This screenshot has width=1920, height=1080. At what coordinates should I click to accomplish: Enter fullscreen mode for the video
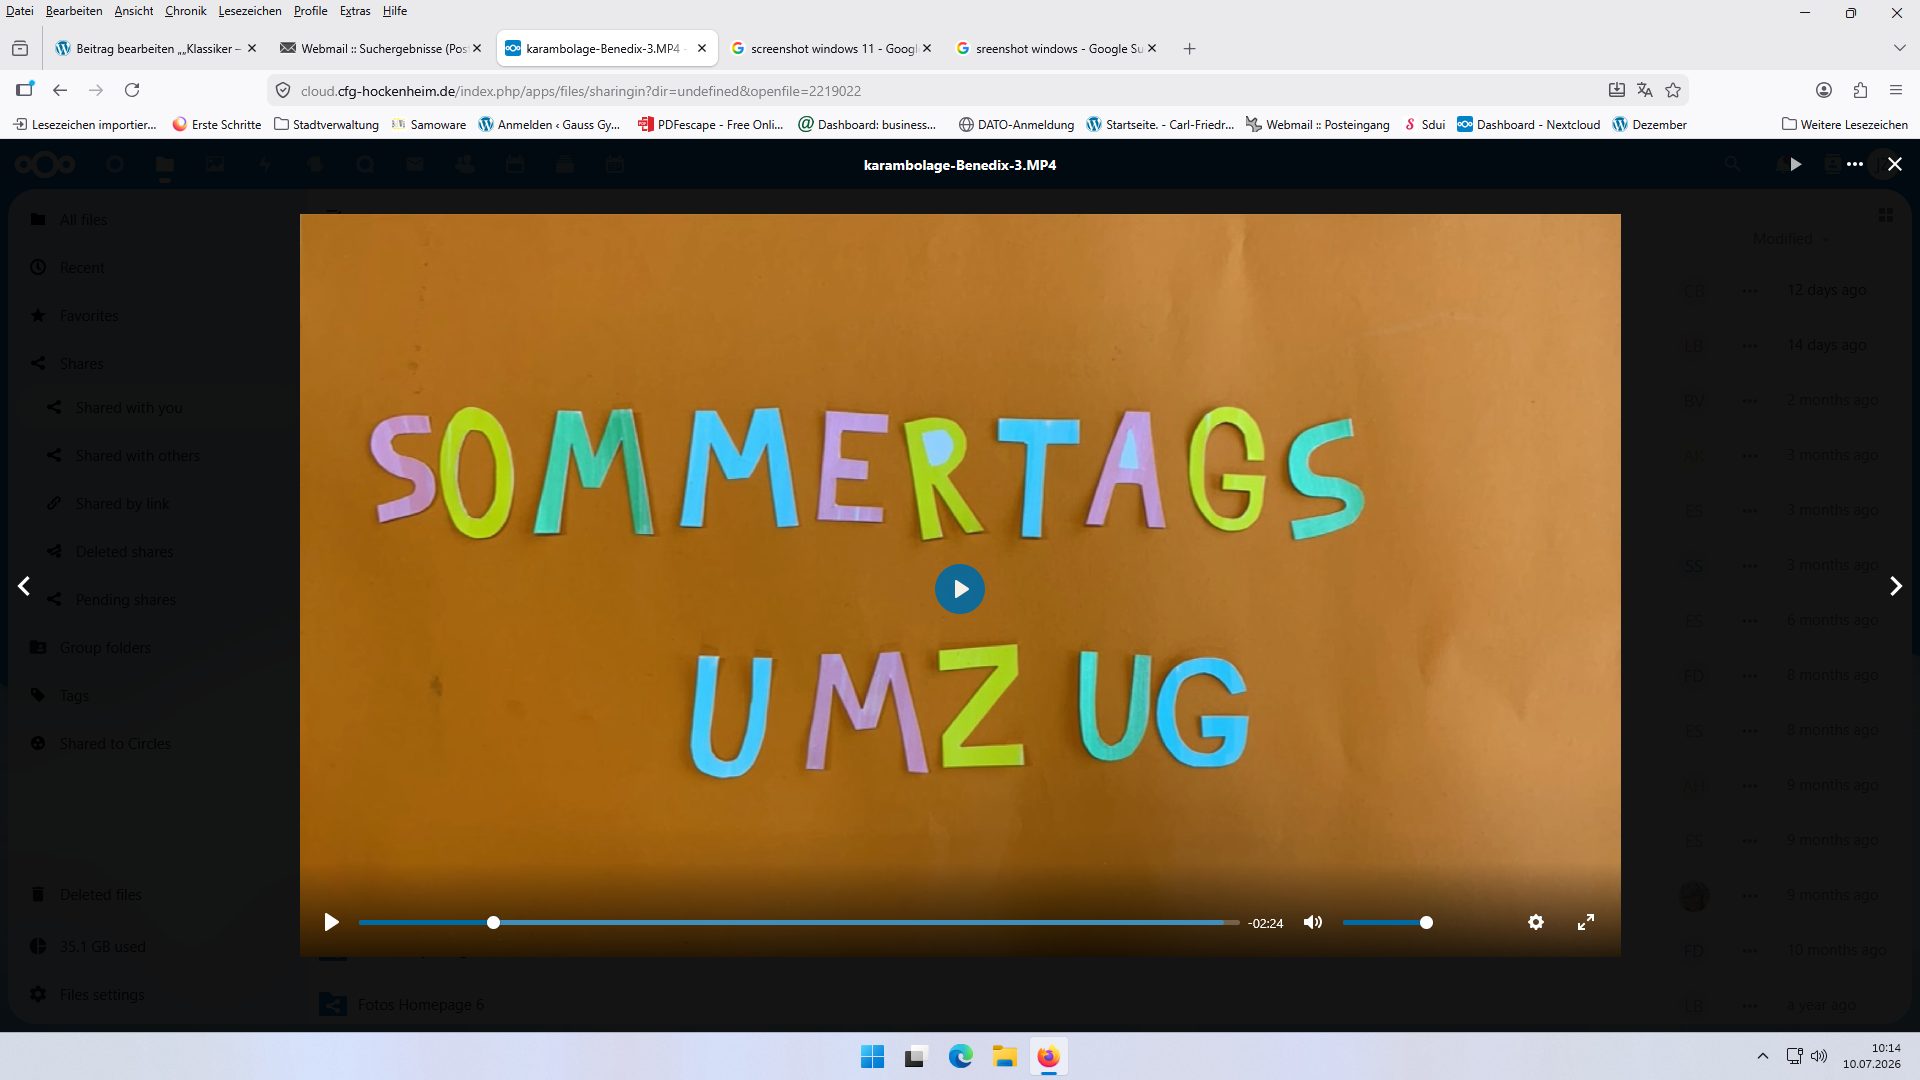1586,922
